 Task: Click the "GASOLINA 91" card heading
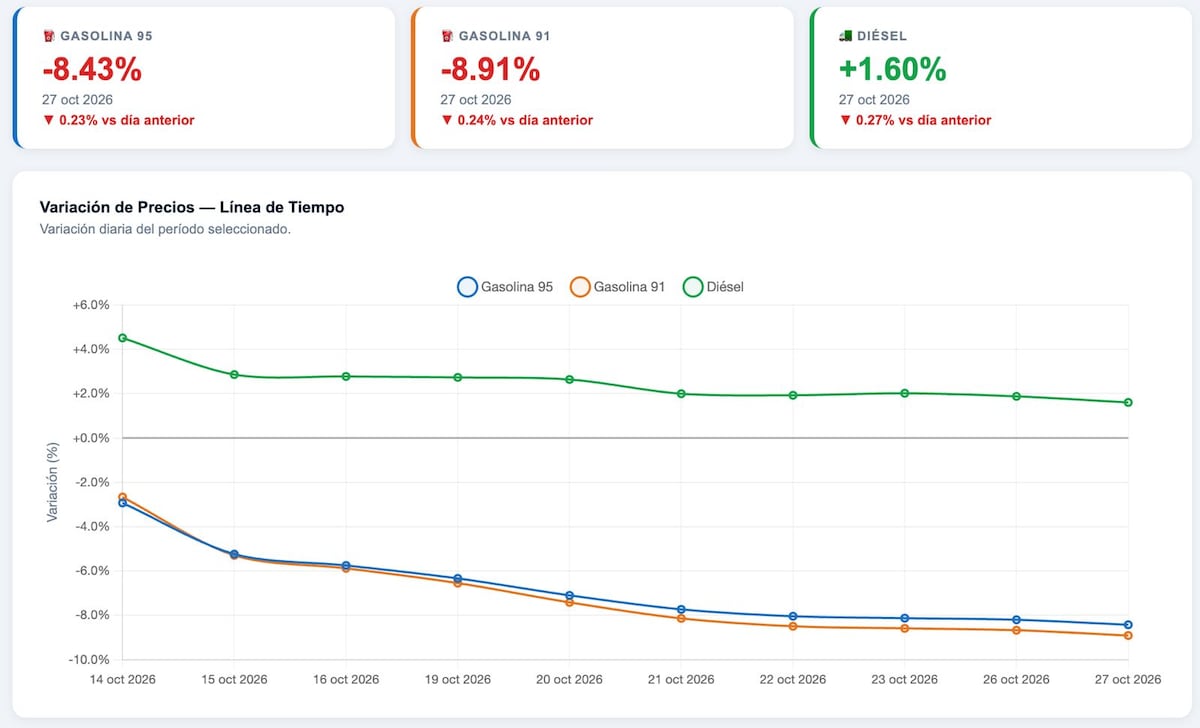(505, 36)
